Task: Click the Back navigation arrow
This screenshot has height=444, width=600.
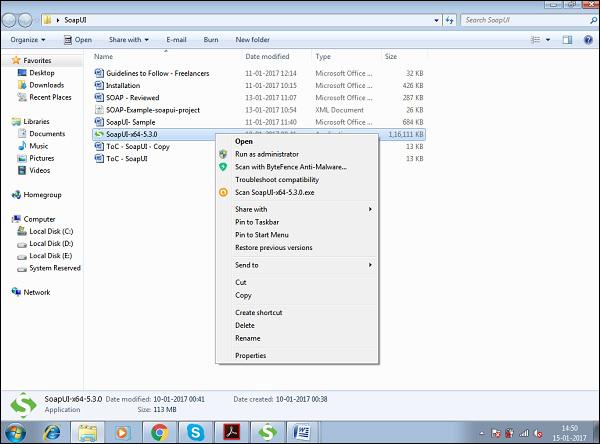Action: pos(10,20)
